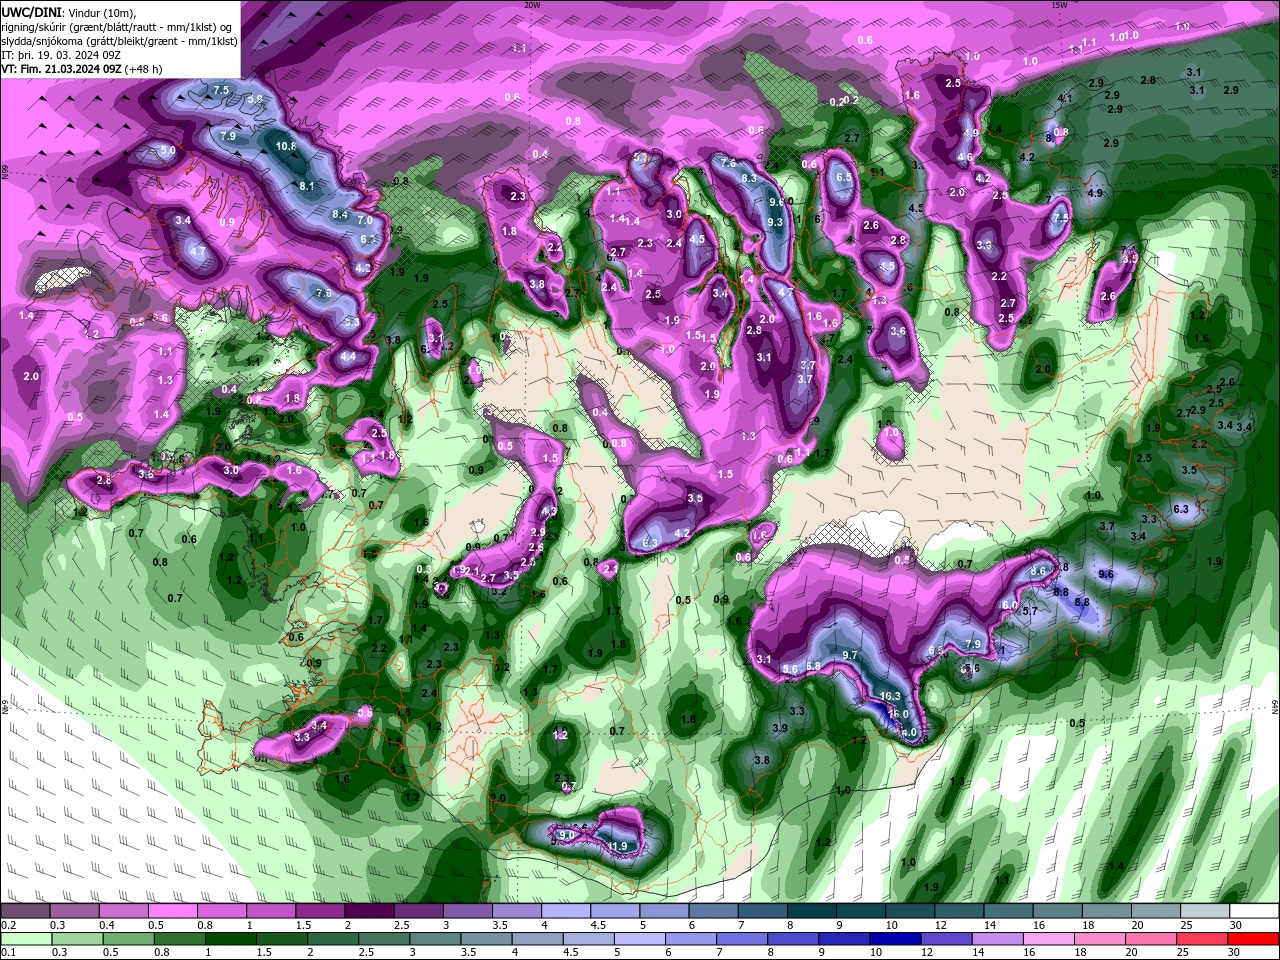
Task: Click the 16.0 precipitation value
Action: click(899, 714)
